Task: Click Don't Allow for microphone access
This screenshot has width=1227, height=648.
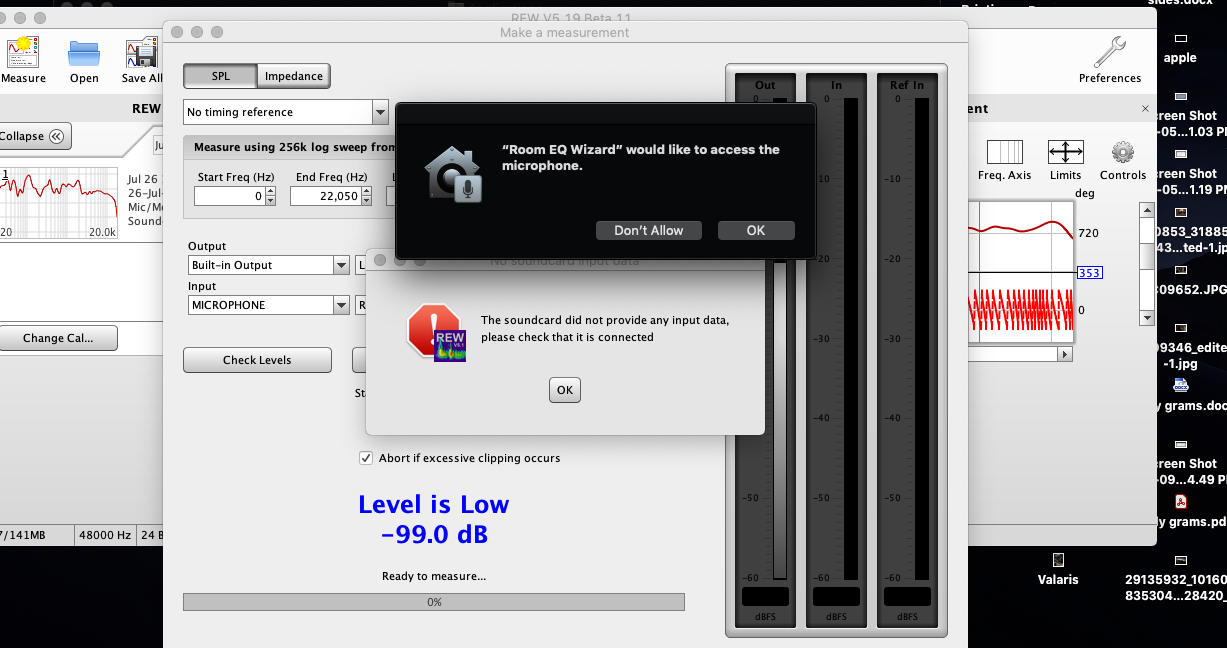Action: tap(649, 230)
